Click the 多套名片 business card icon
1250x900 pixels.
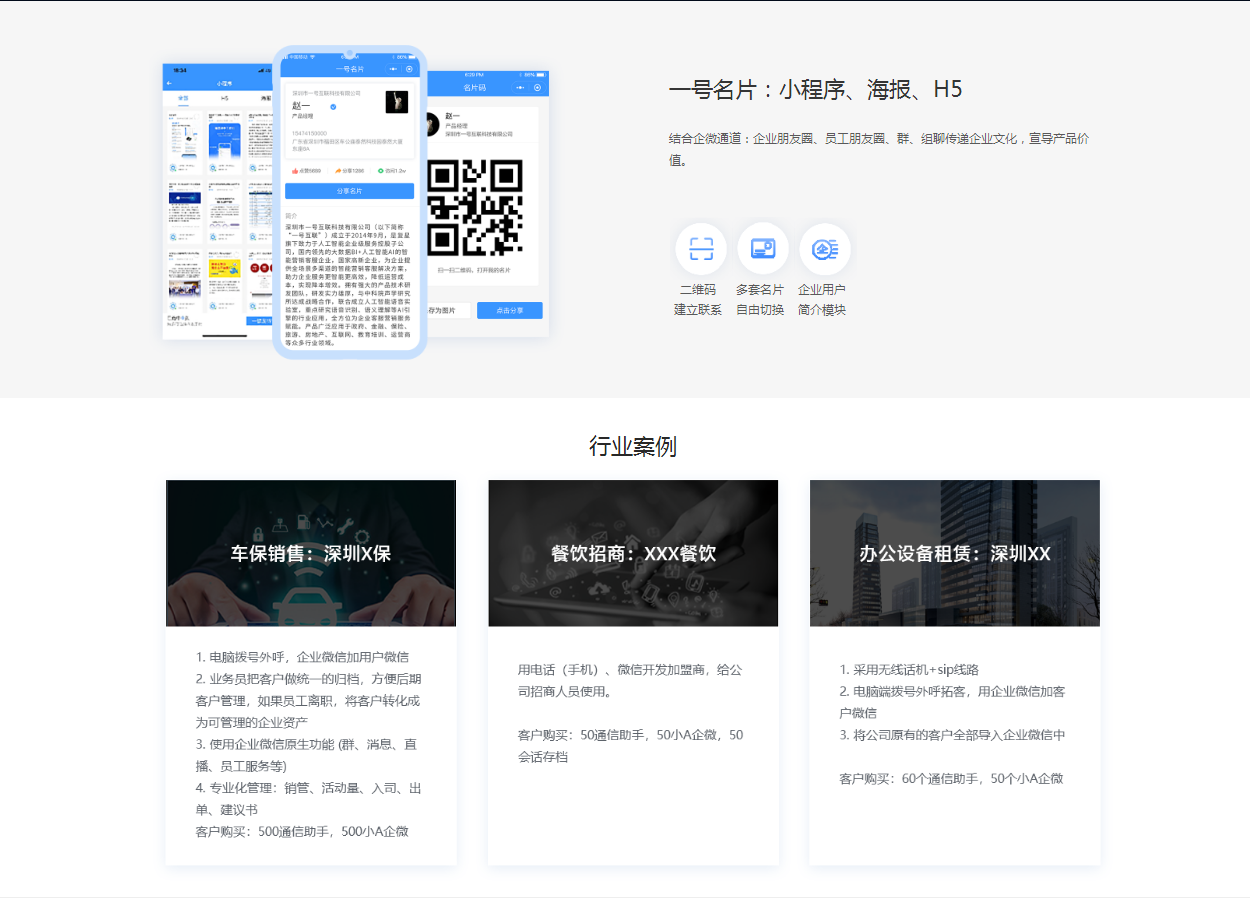[x=763, y=249]
